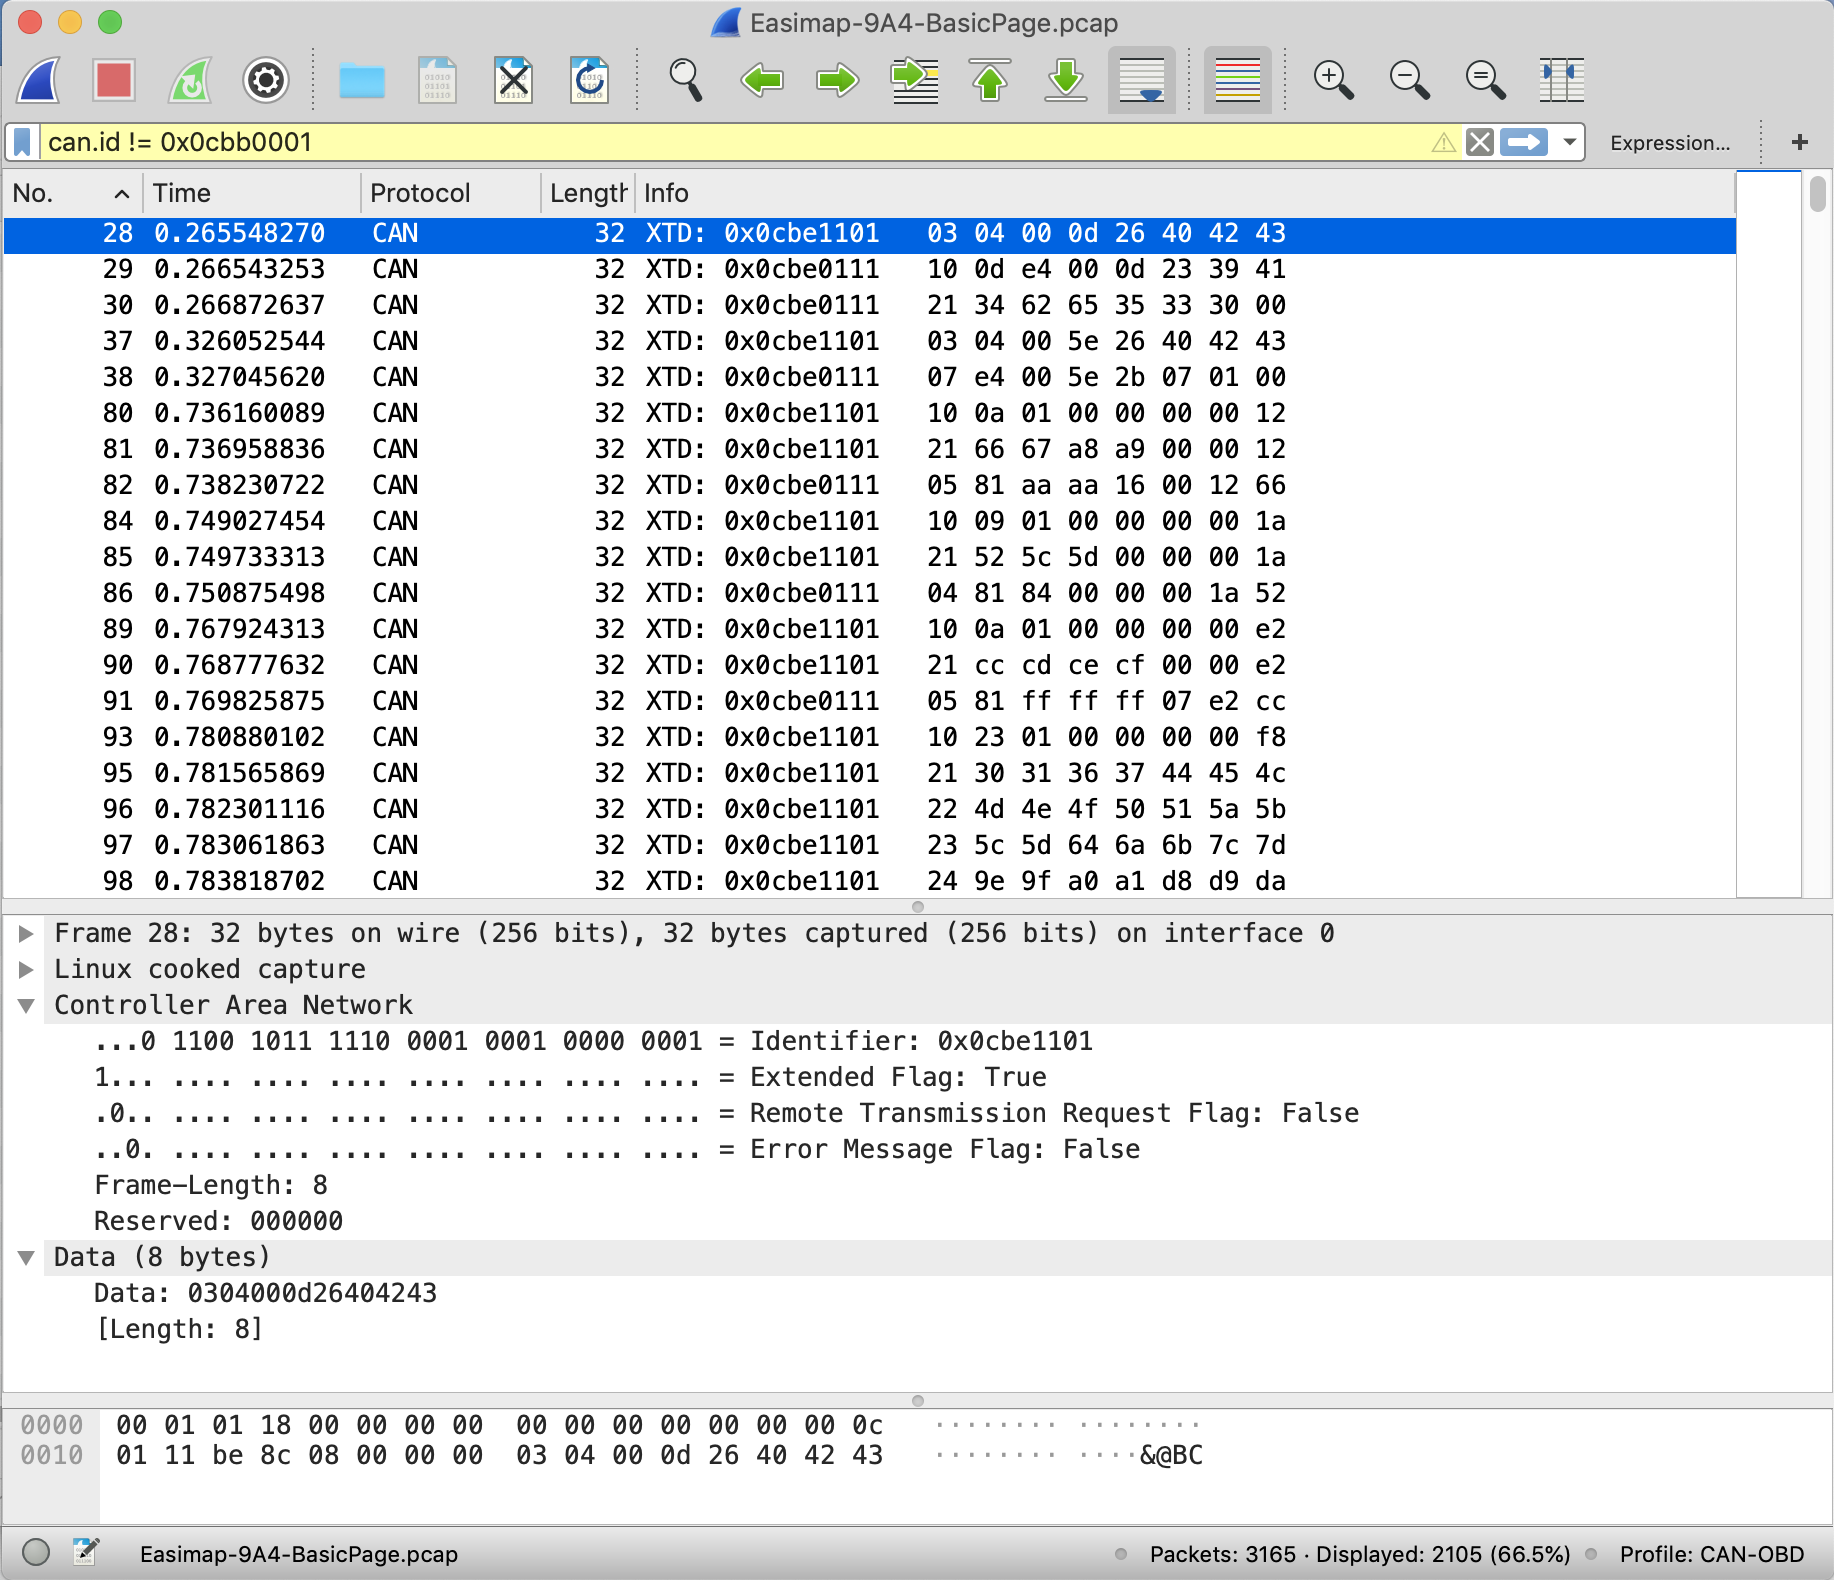Clear the display filter with X button
The width and height of the screenshot is (1834, 1580).
[1480, 142]
